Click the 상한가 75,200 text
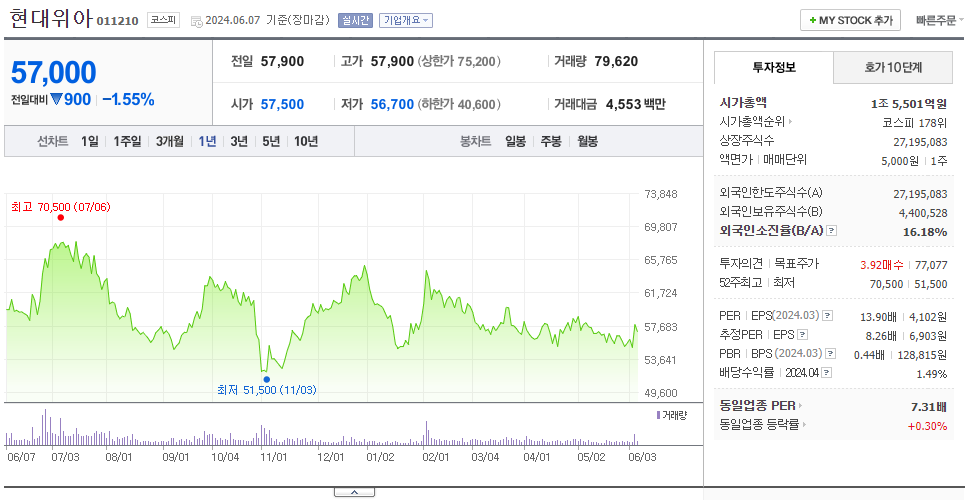 click(x=459, y=62)
